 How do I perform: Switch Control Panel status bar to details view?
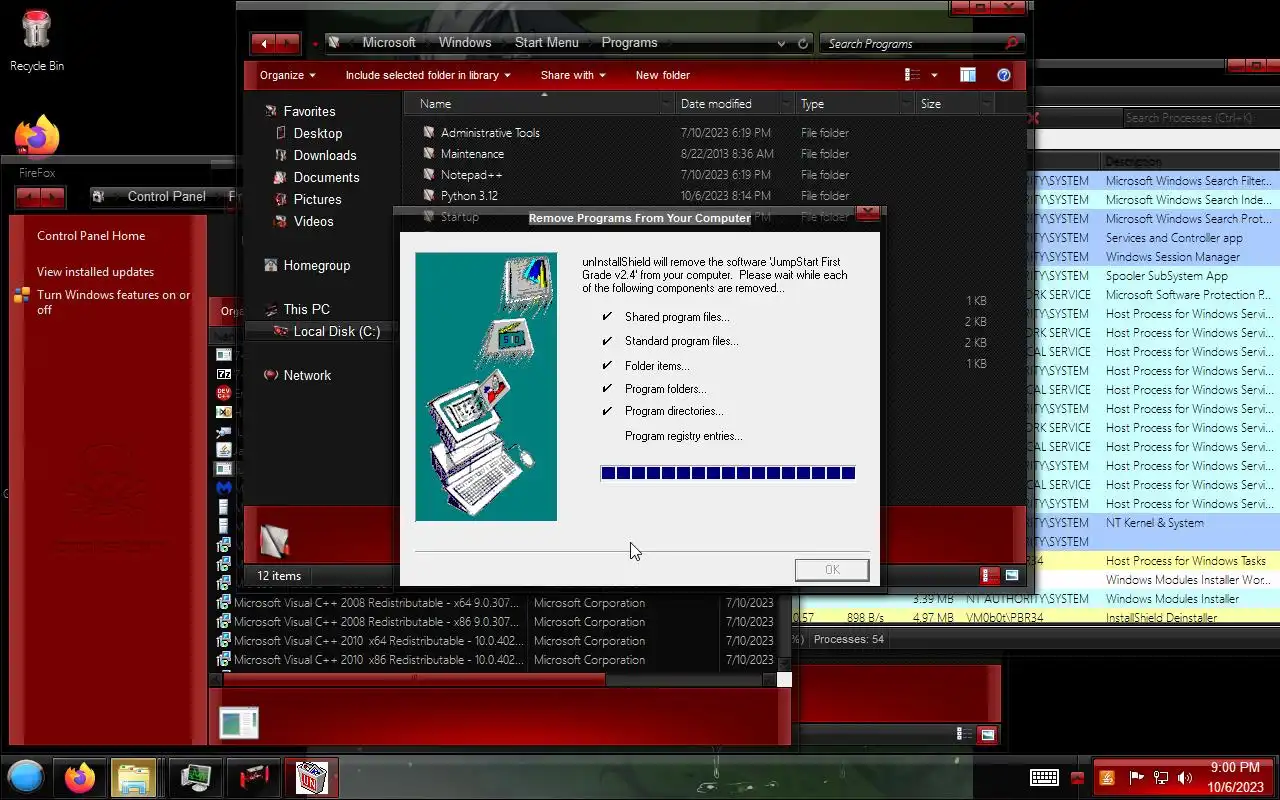tap(964, 735)
